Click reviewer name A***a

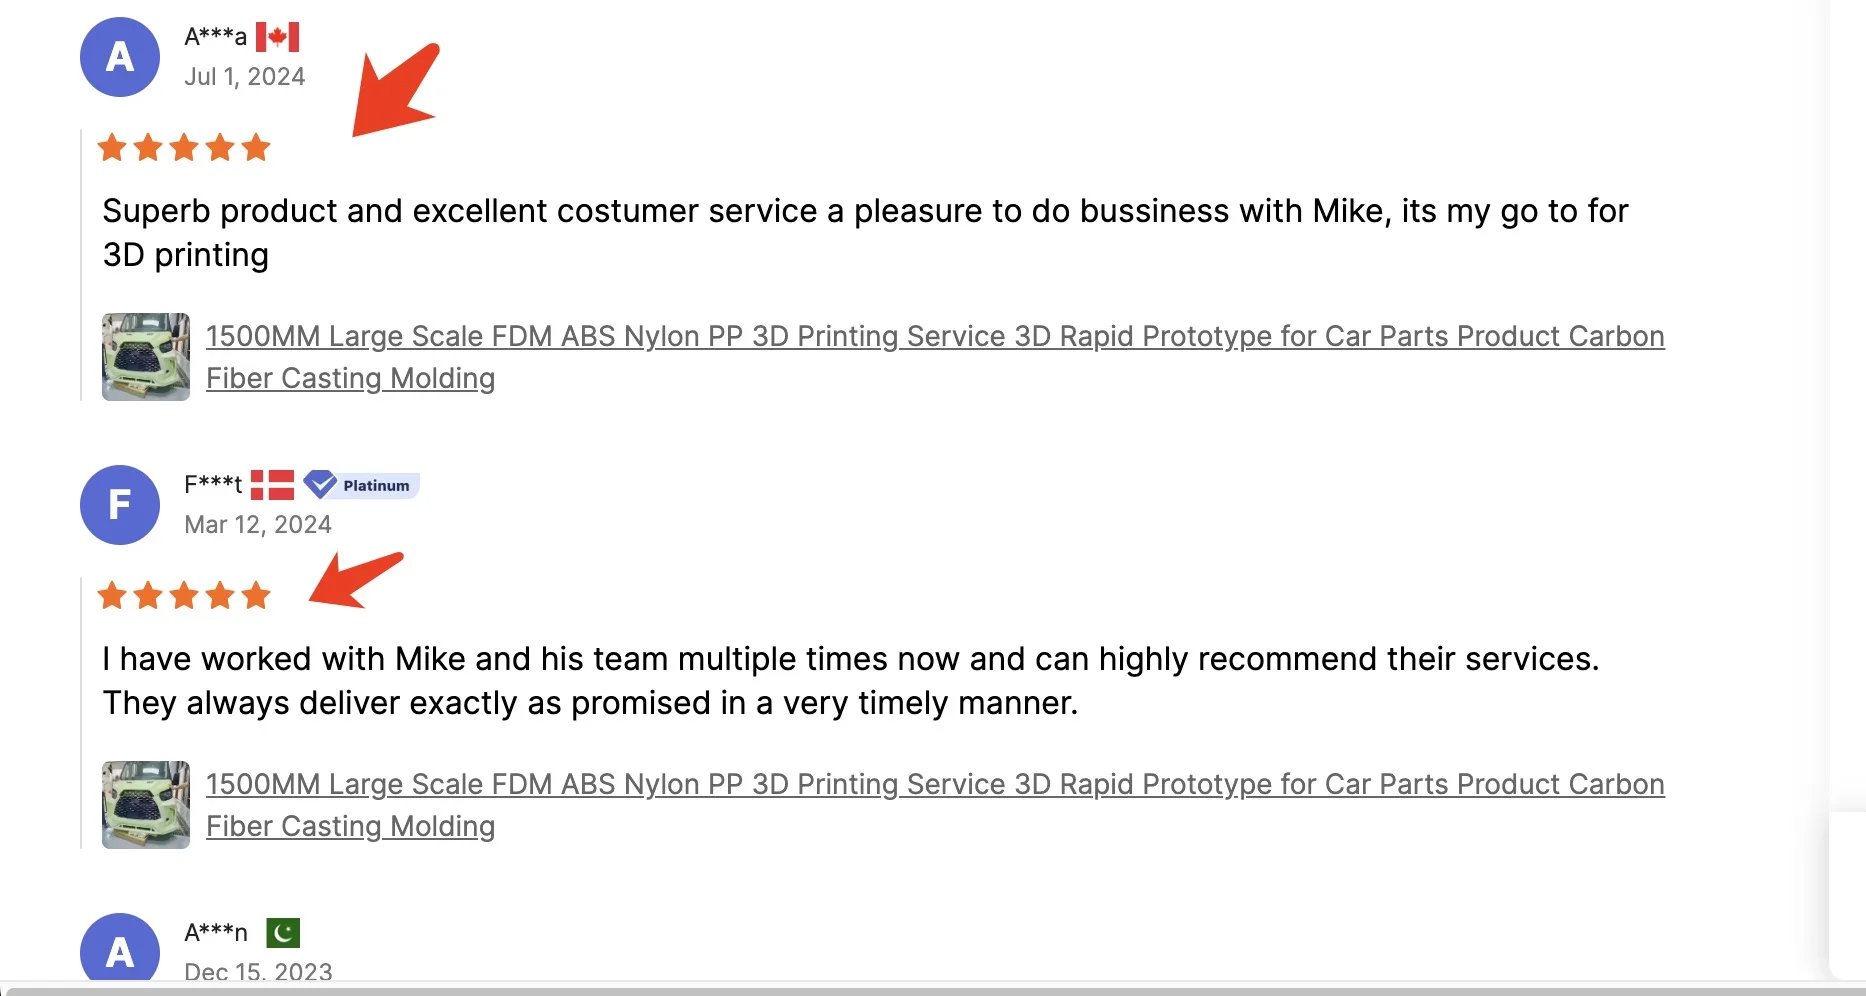[215, 37]
